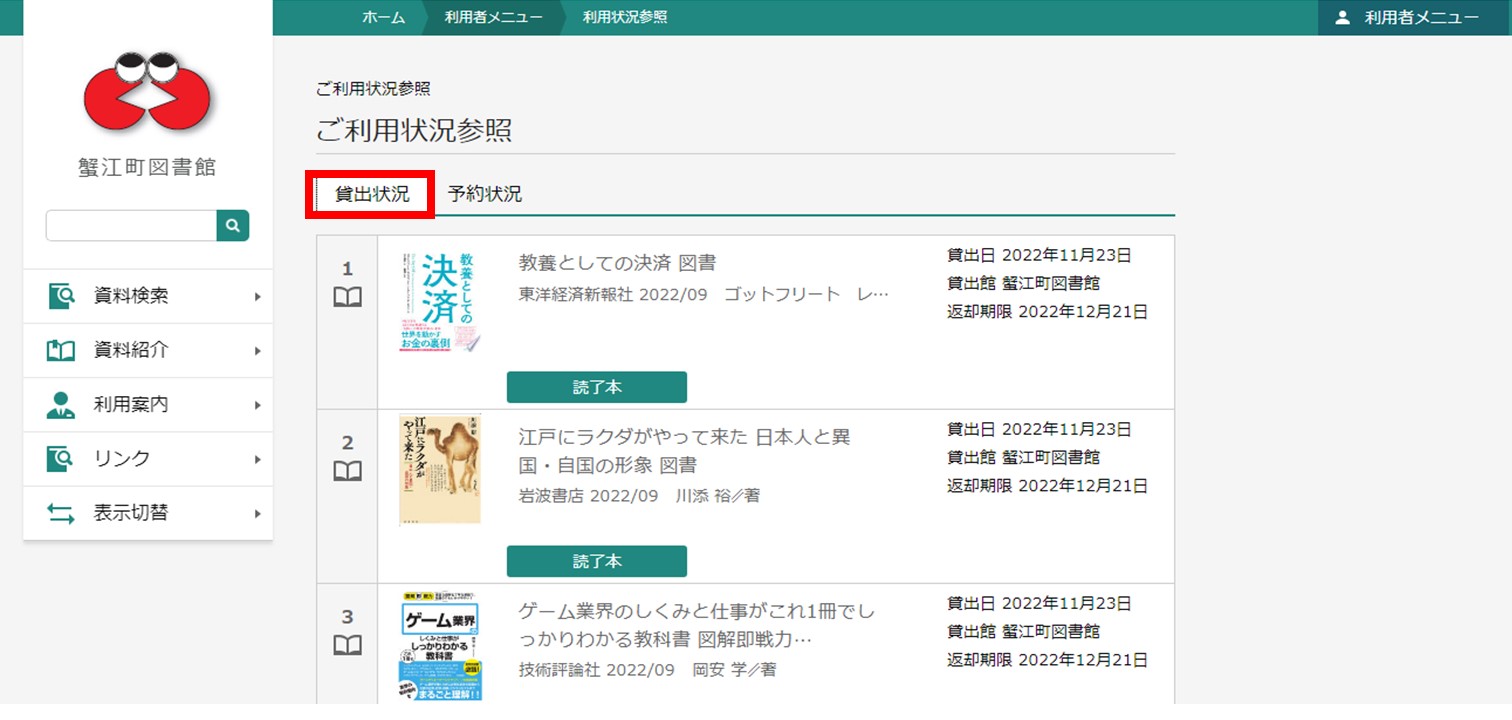Viewport: 1512px width, 720px height.
Task: Expand the 表示切替 menu arrow
Action: point(257,514)
